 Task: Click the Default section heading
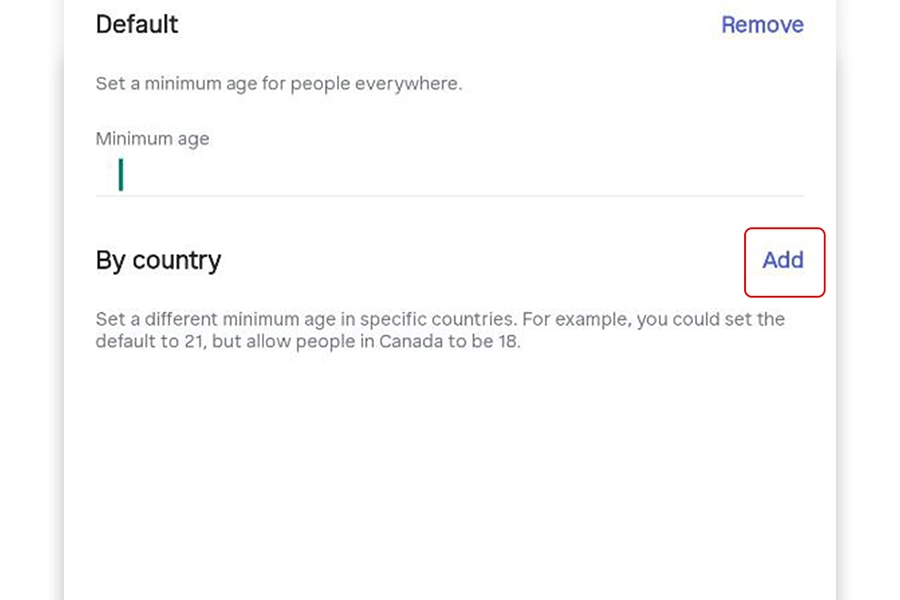[x=137, y=24]
